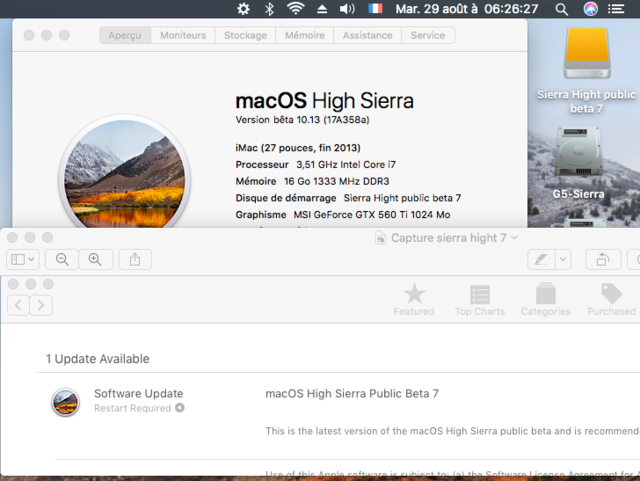Image resolution: width=640 pixels, height=481 pixels.
Task: Open Notification Center list icon
Action: (x=616, y=9)
